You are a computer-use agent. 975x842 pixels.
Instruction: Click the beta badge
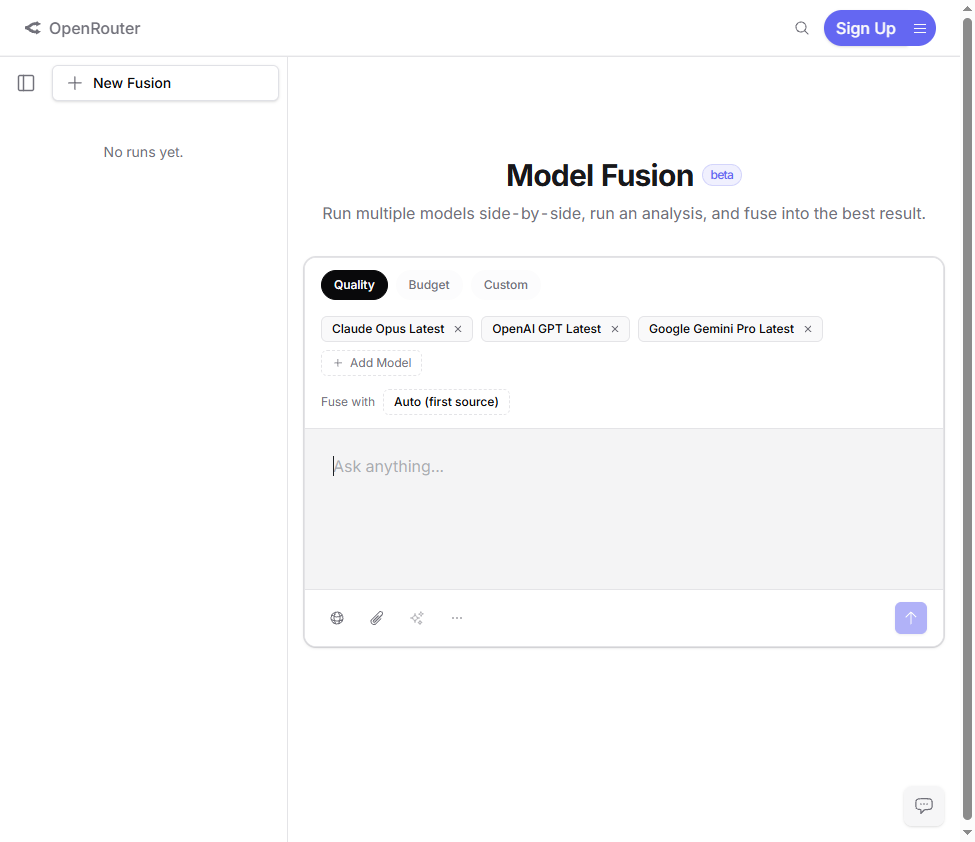click(x=721, y=175)
